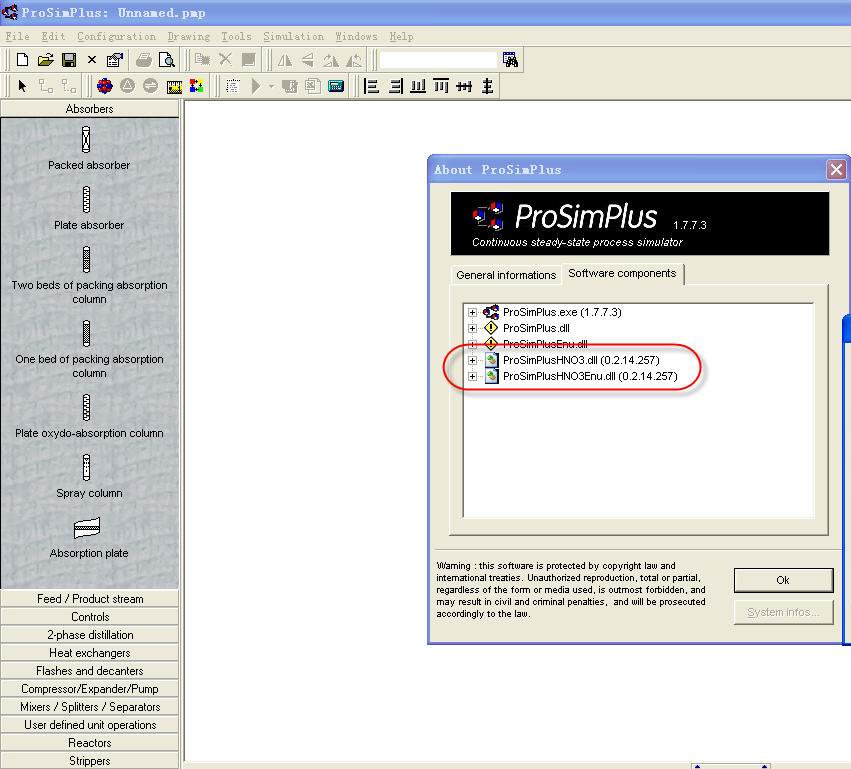Open play button dropdown arrow

click(x=271, y=86)
